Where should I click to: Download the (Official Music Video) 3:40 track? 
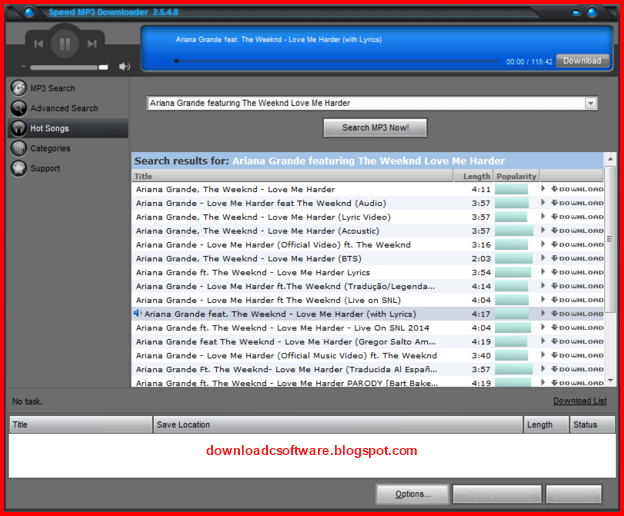(577, 355)
